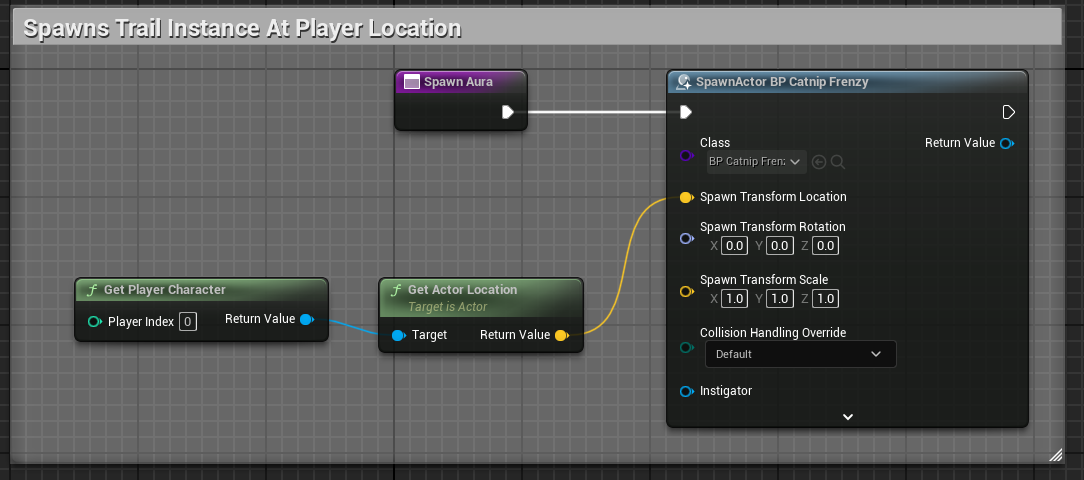This screenshot has height=480, width=1084.
Task: Open the BP Catnip Frenzy class dropdown
Action: tap(756, 162)
